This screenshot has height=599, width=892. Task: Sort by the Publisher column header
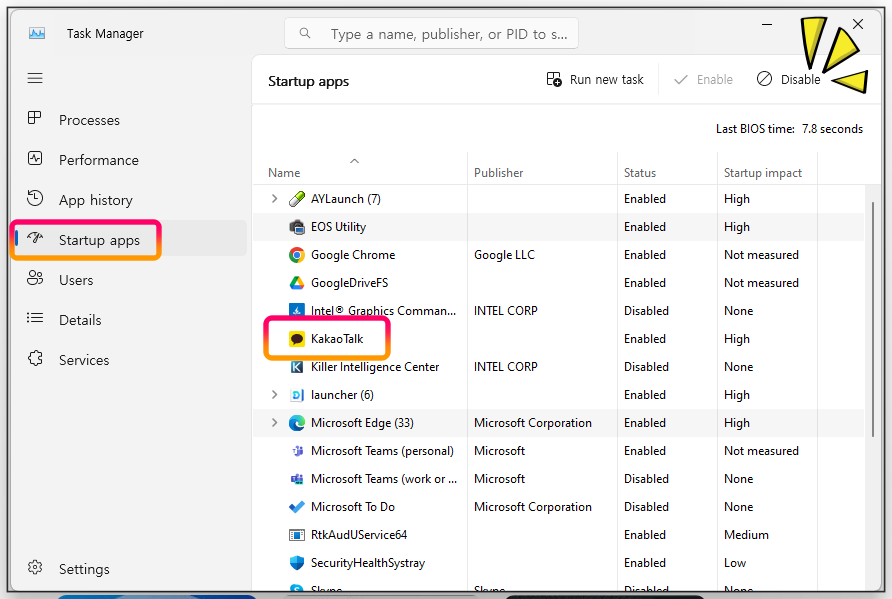498,173
